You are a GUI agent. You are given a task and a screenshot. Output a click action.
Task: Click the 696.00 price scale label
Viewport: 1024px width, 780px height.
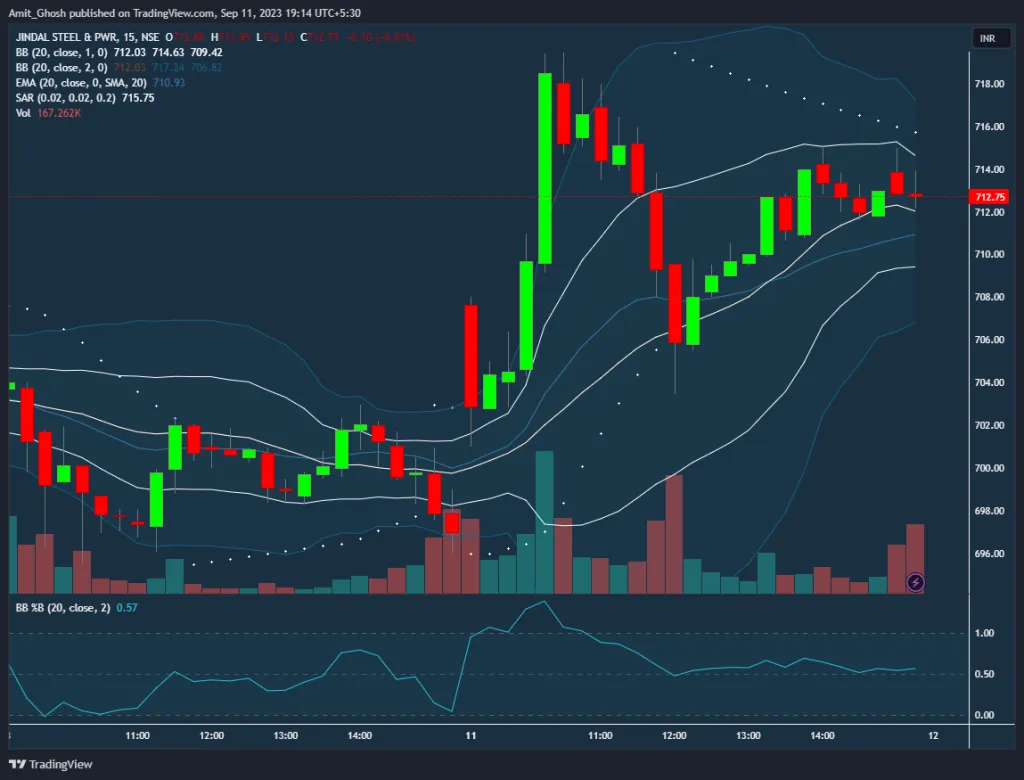point(989,554)
